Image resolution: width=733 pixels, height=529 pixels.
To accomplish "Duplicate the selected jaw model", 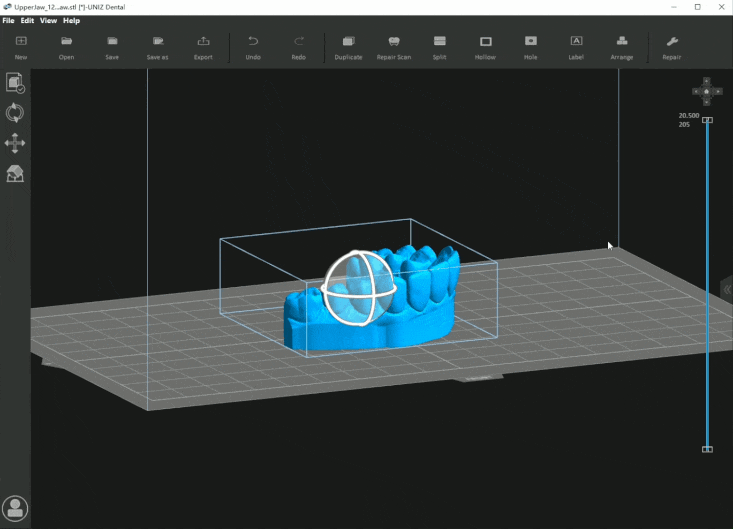I will pos(348,46).
